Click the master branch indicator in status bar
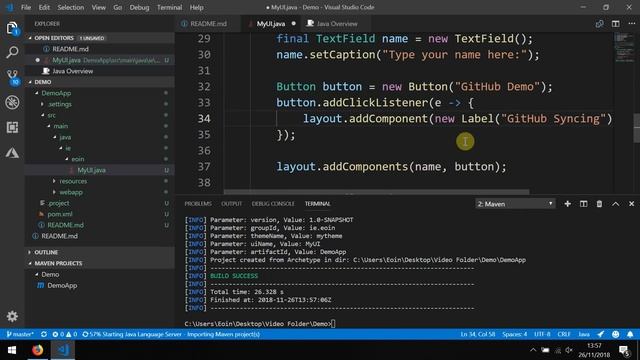 [20, 334]
